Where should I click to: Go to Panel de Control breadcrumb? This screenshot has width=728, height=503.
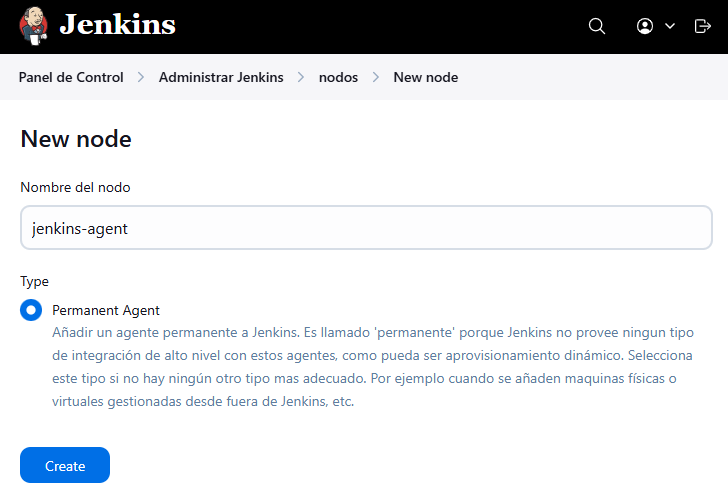coord(71,77)
